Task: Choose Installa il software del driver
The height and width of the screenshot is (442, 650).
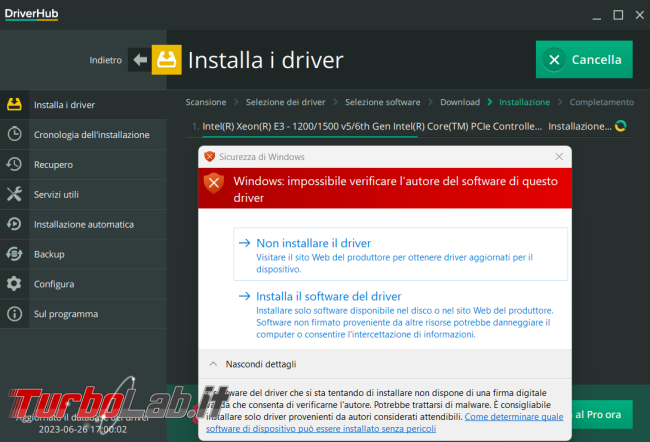Action: coord(400,315)
